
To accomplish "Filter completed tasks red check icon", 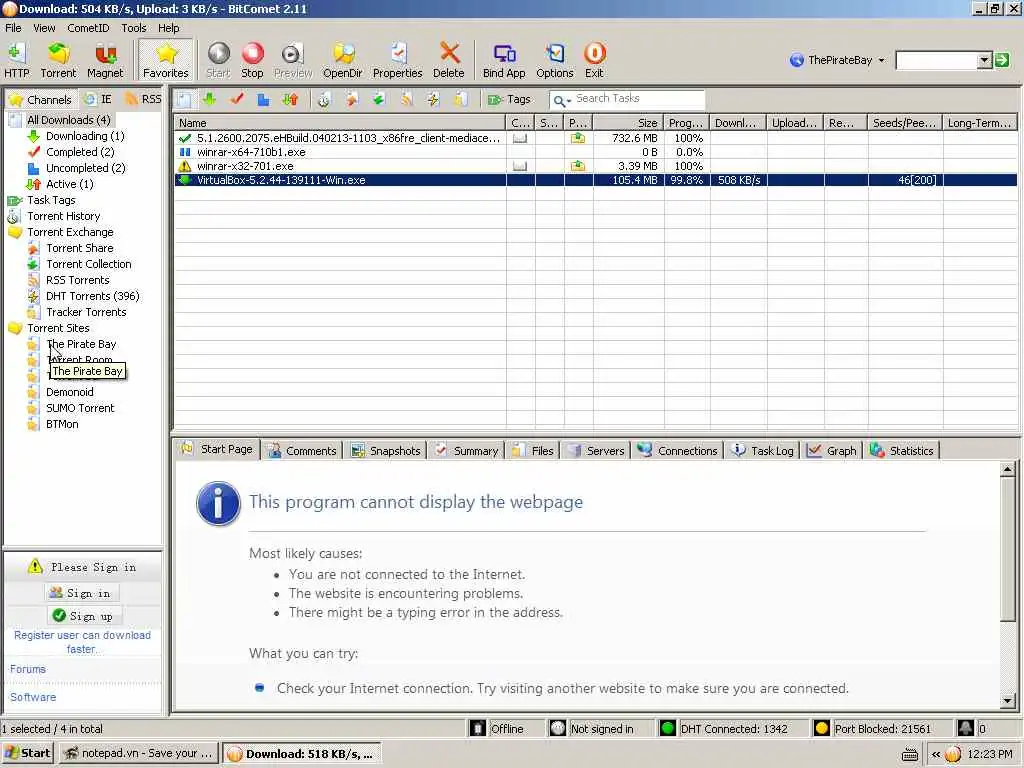I will point(236,99).
